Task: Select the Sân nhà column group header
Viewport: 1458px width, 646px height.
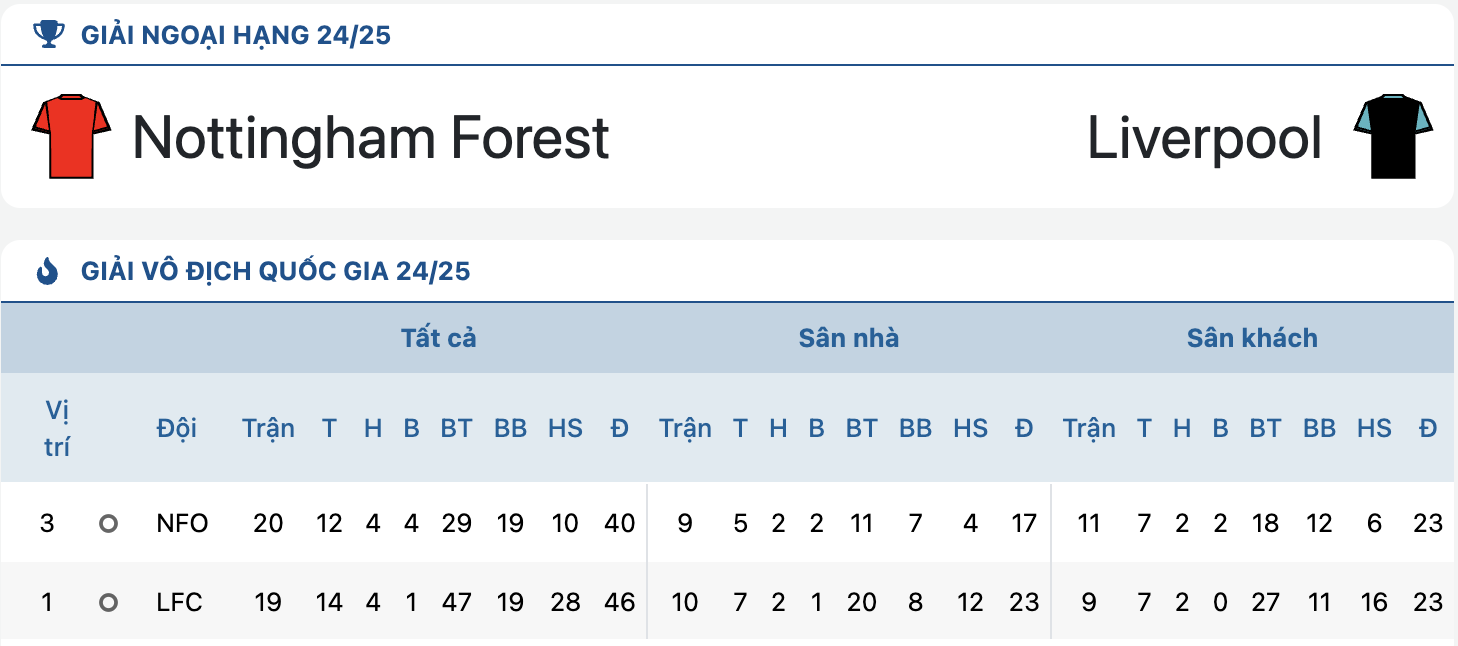Action: [x=849, y=338]
